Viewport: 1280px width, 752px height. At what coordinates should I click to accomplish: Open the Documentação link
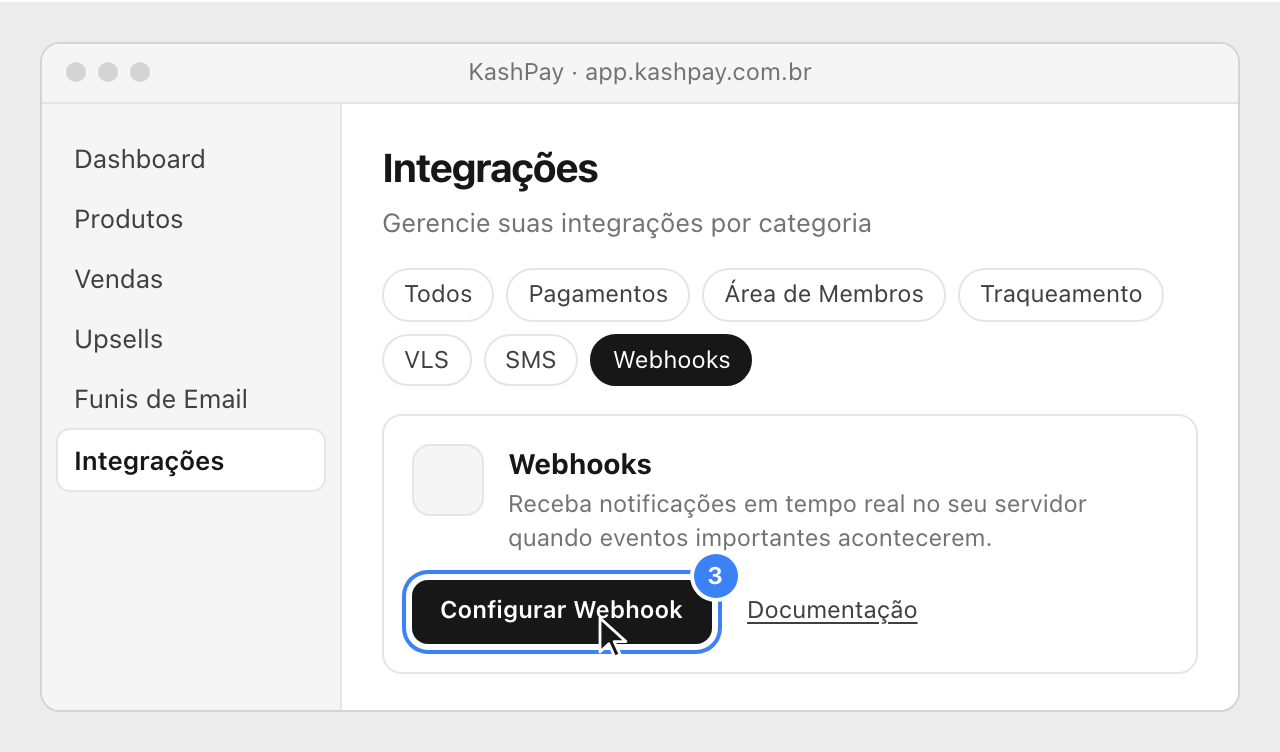point(832,610)
